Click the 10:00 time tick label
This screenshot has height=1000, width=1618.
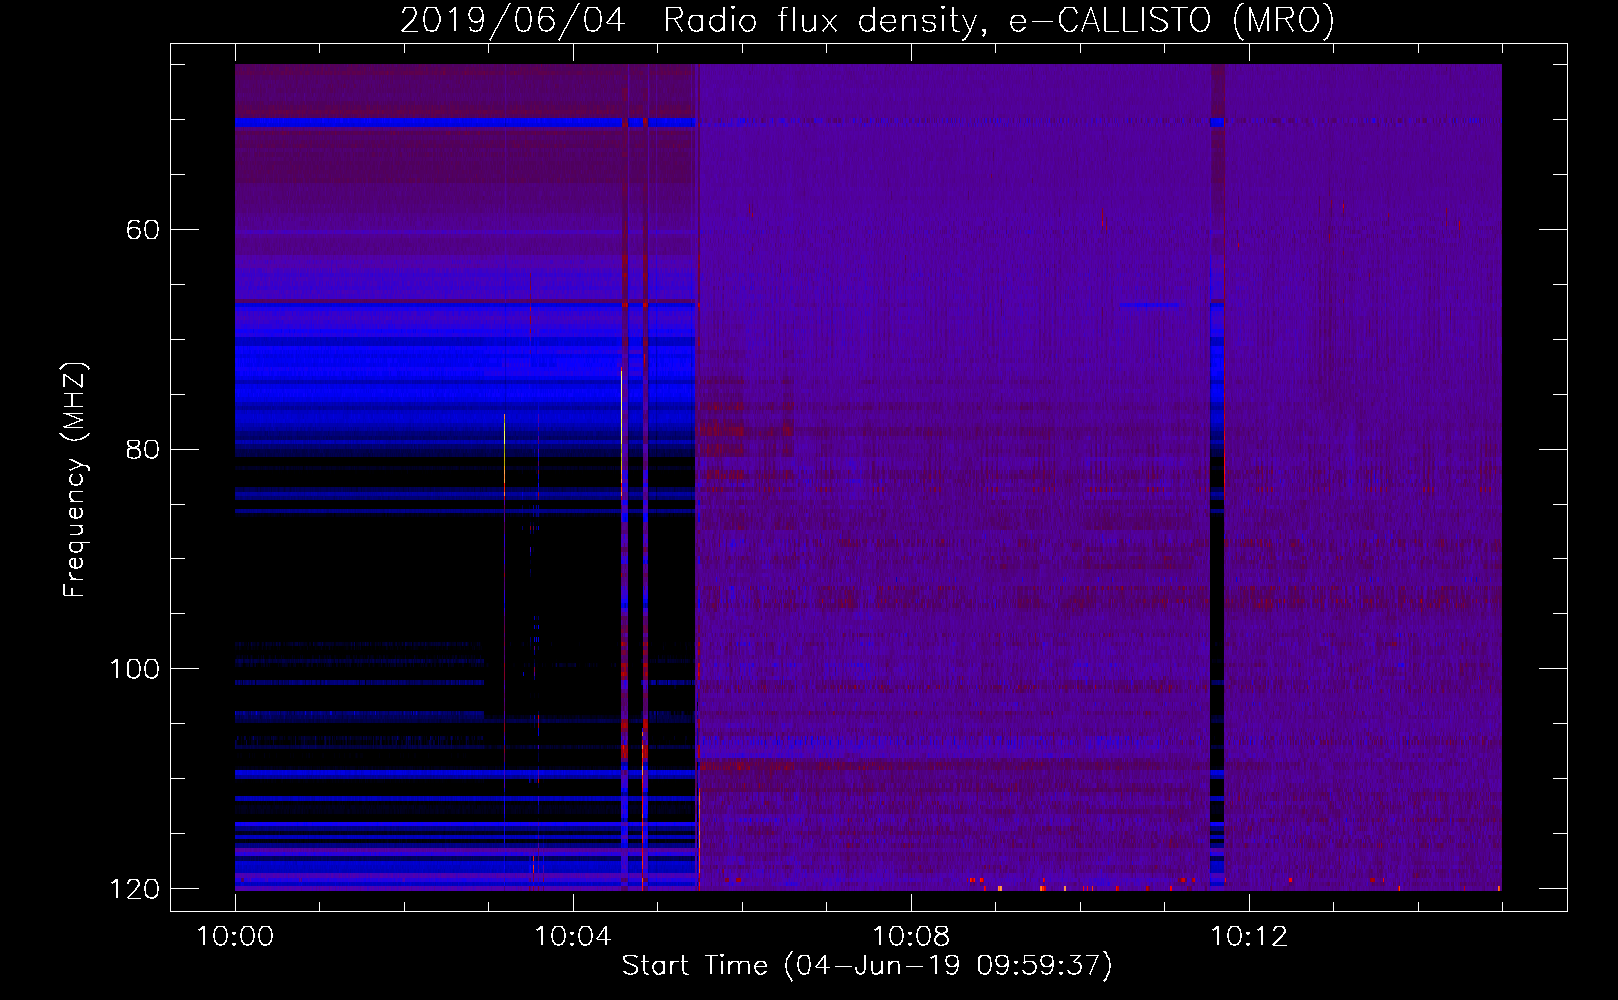click(235, 937)
